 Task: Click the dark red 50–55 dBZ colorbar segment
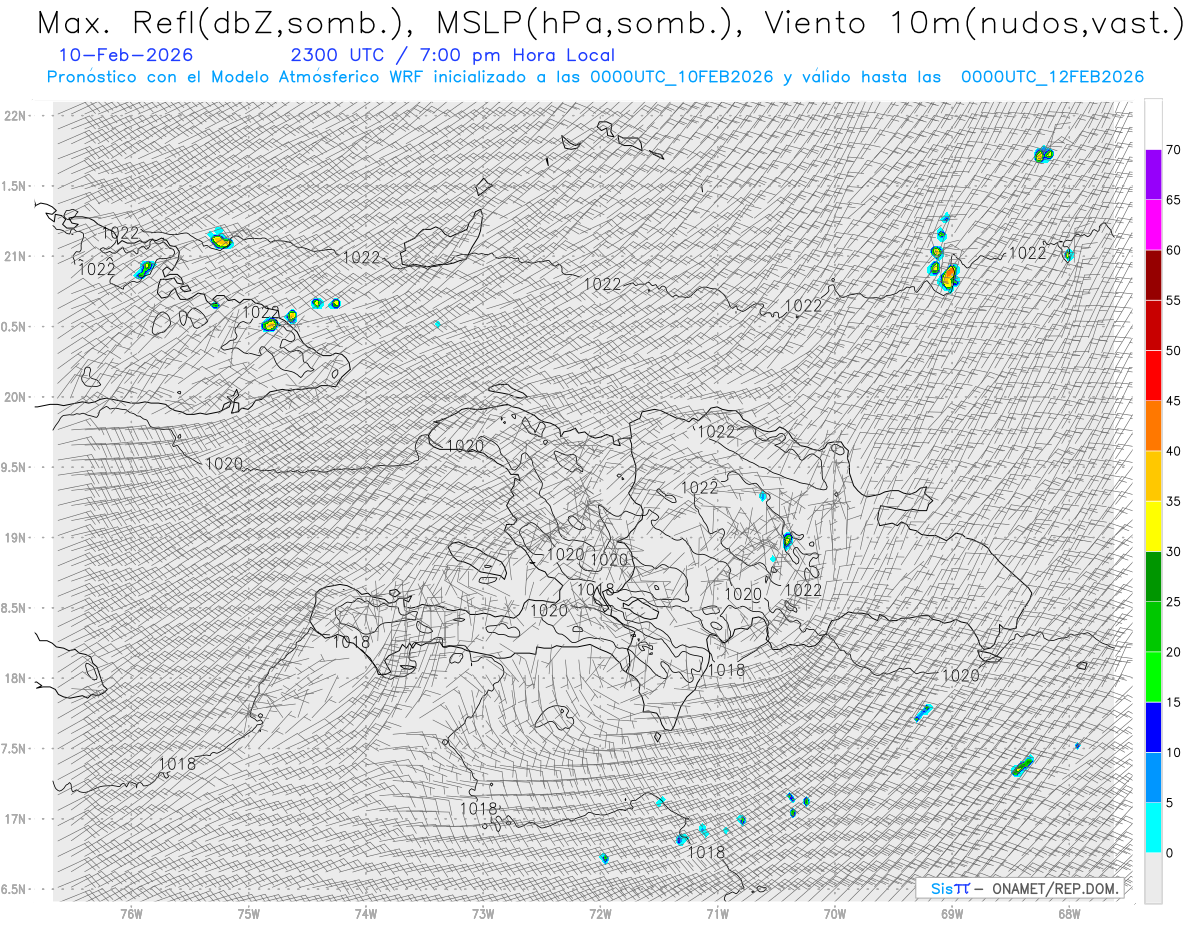click(x=1153, y=325)
